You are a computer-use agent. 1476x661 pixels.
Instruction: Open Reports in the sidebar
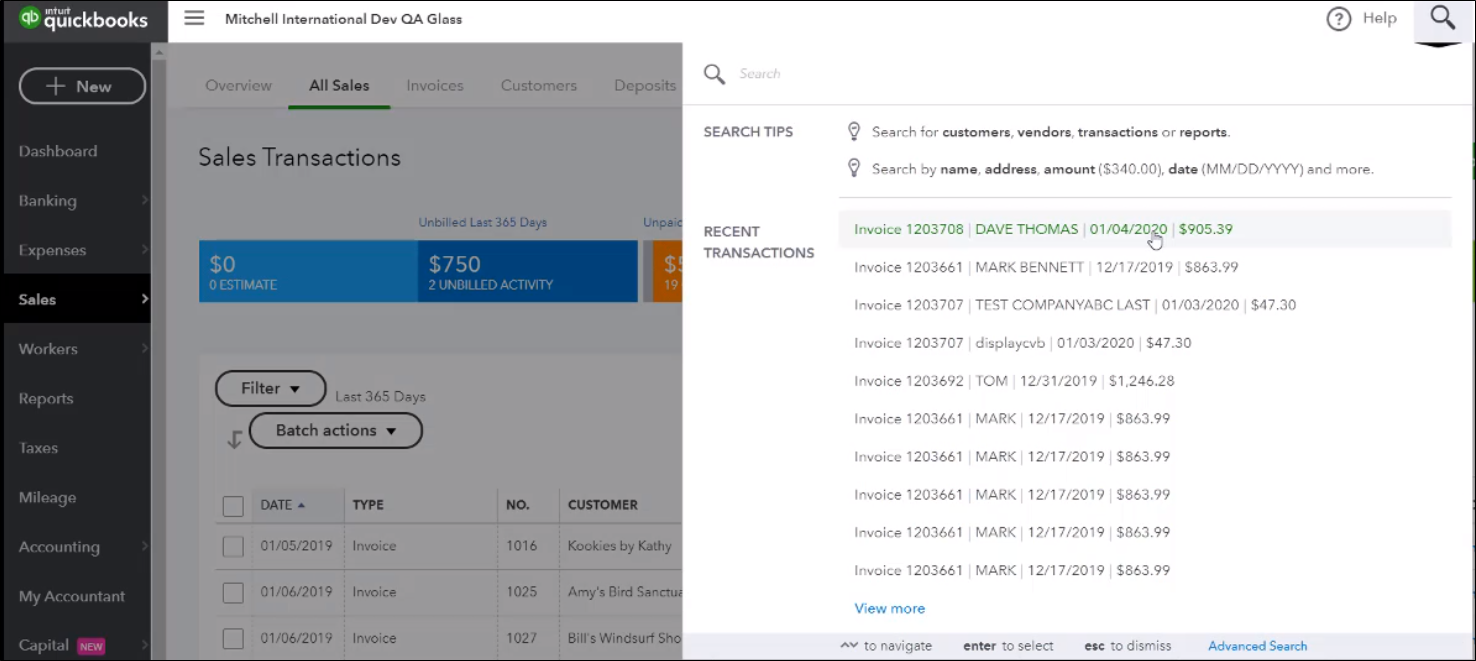point(46,399)
